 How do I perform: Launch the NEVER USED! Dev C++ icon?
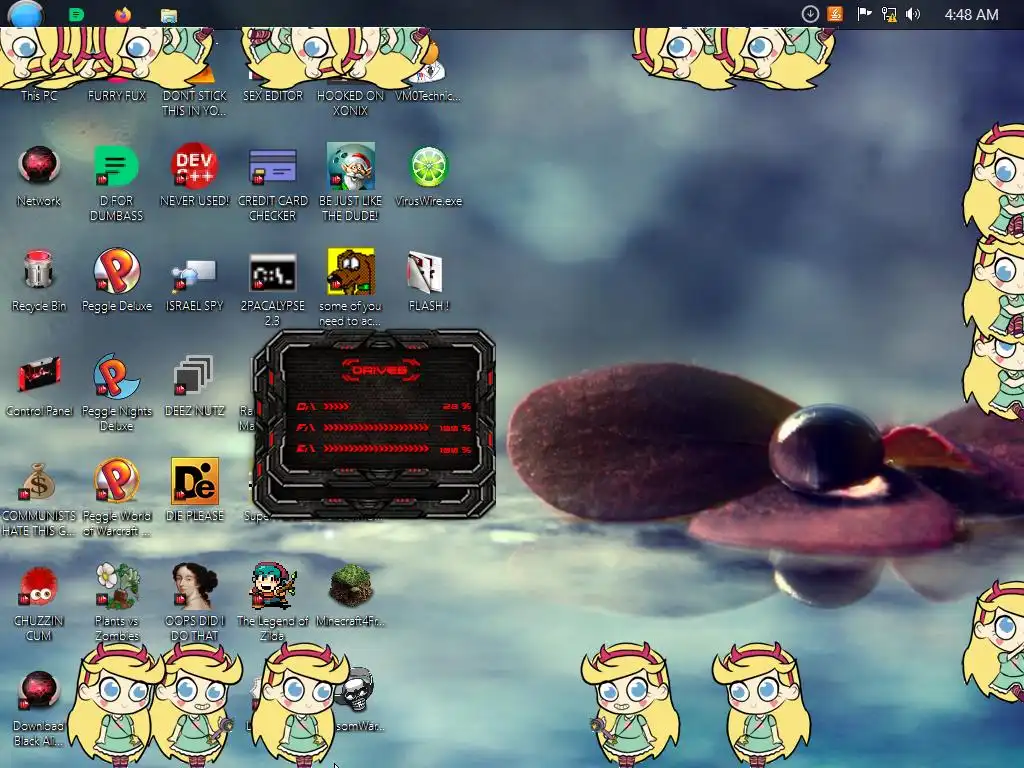(x=195, y=165)
